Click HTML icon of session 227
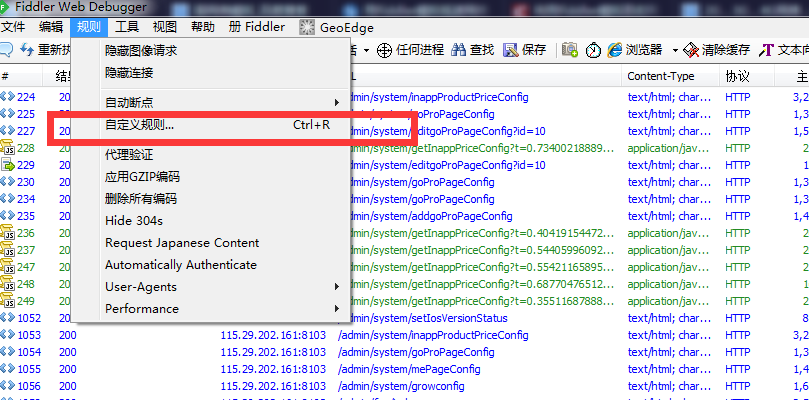This screenshot has width=809, height=400. tap(7, 131)
